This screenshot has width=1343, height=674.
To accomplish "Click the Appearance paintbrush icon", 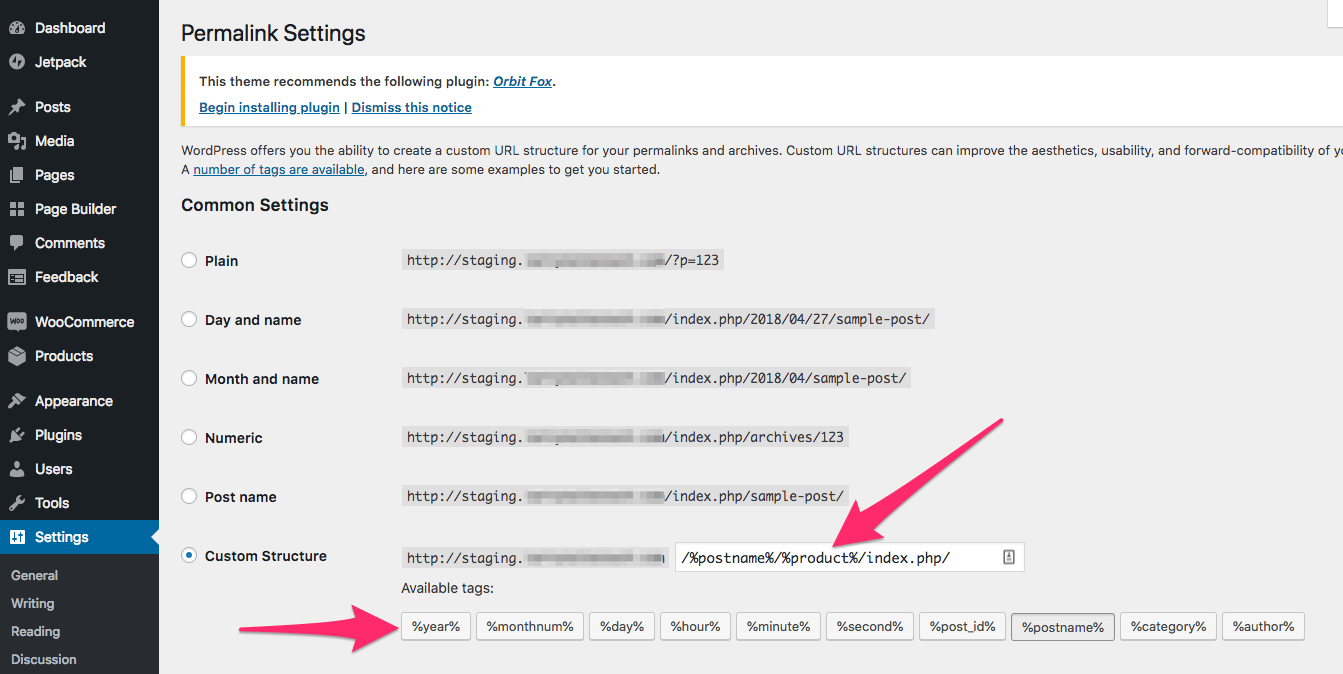I will point(17,401).
